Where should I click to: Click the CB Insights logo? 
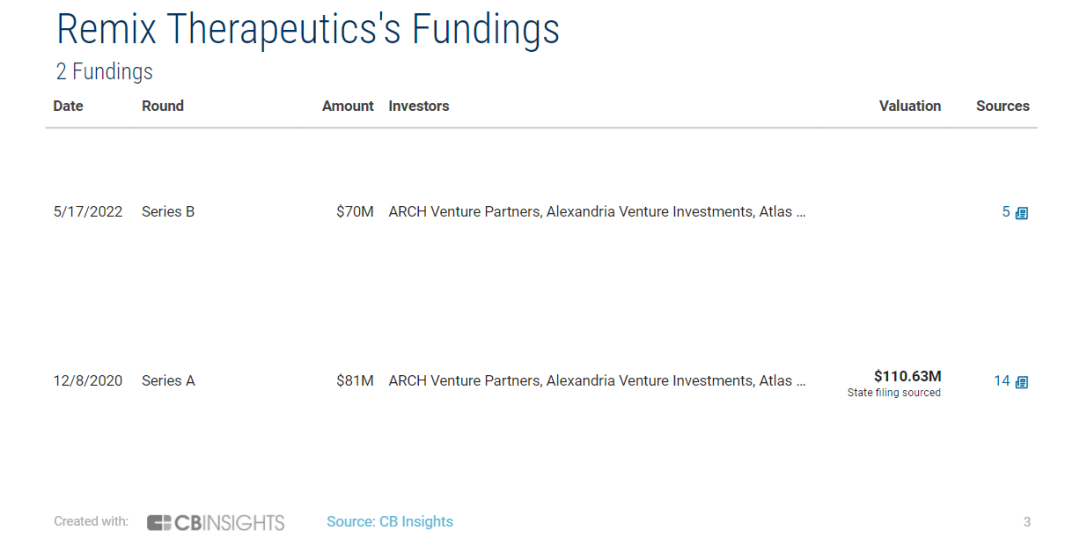[x=216, y=522]
